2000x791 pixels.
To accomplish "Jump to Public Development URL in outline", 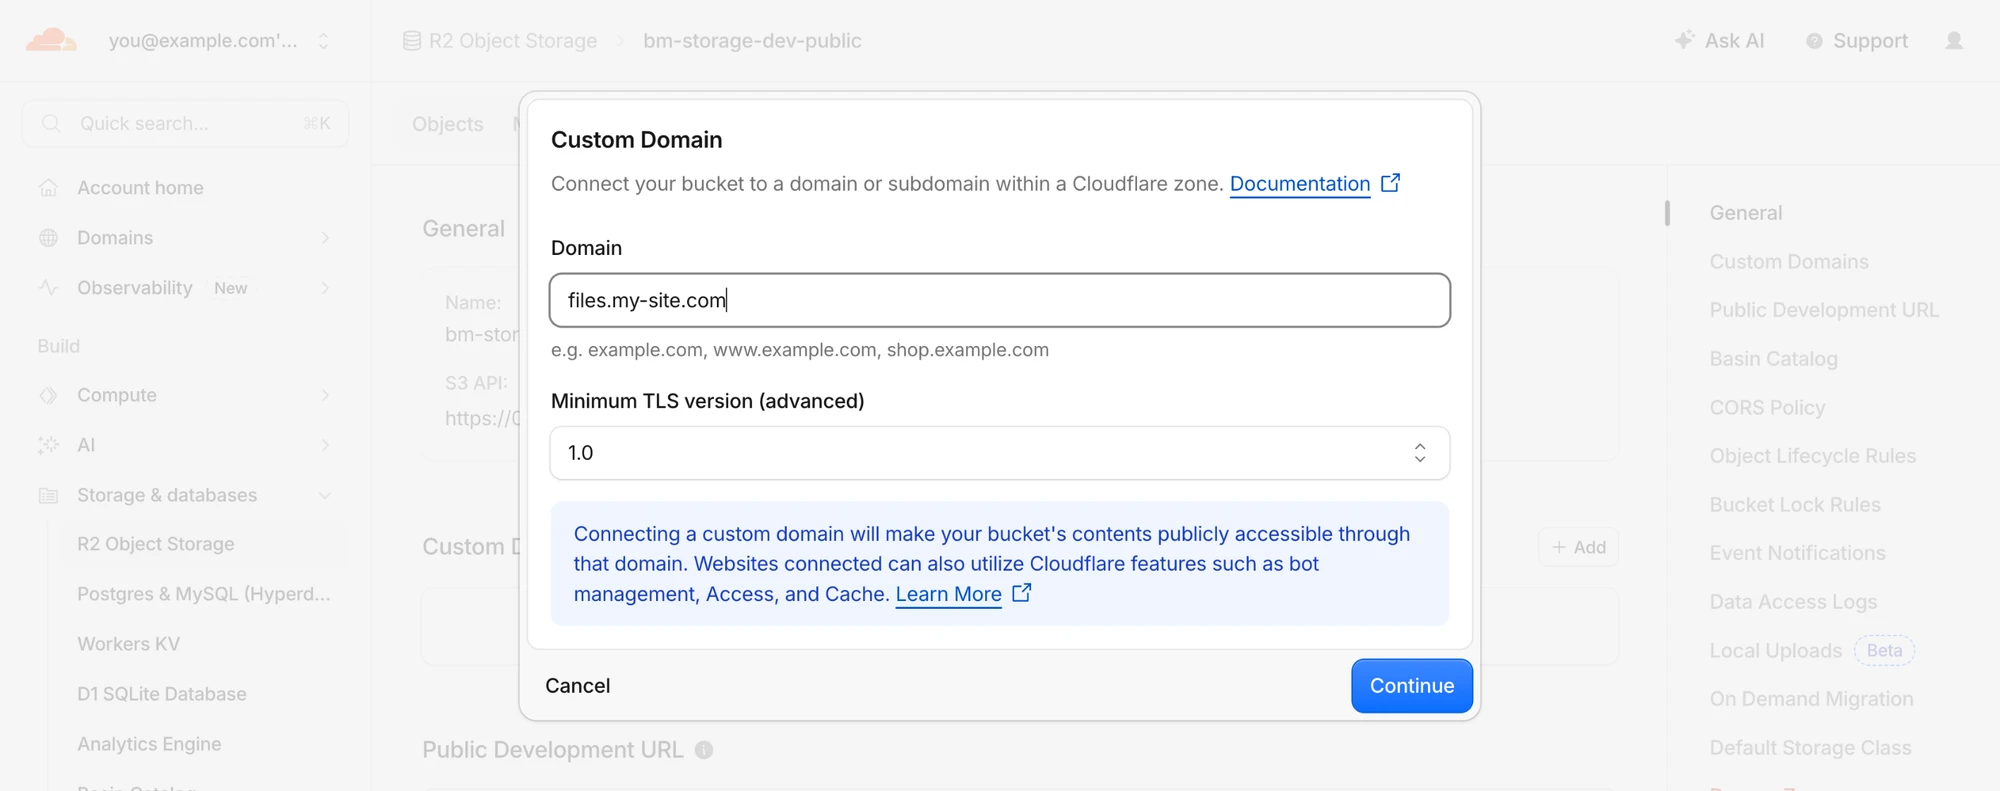I will tap(1824, 310).
